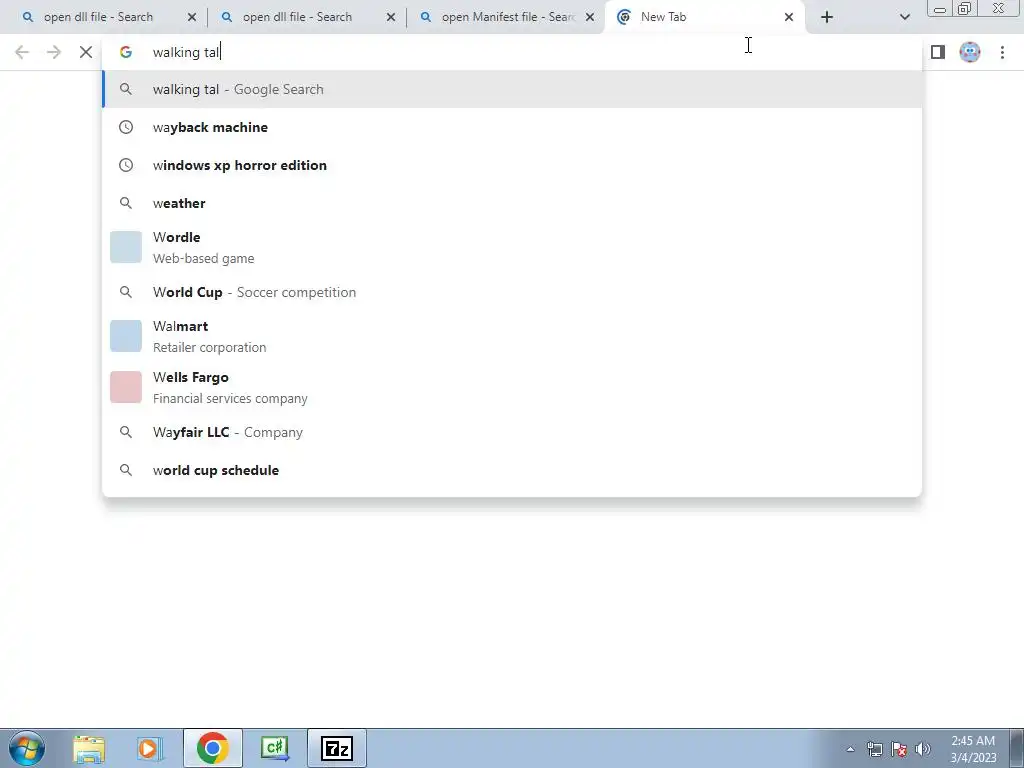Click the magnifier icon beside World Cup
This screenshot has height=768, width=1024.
pos(126,292)
